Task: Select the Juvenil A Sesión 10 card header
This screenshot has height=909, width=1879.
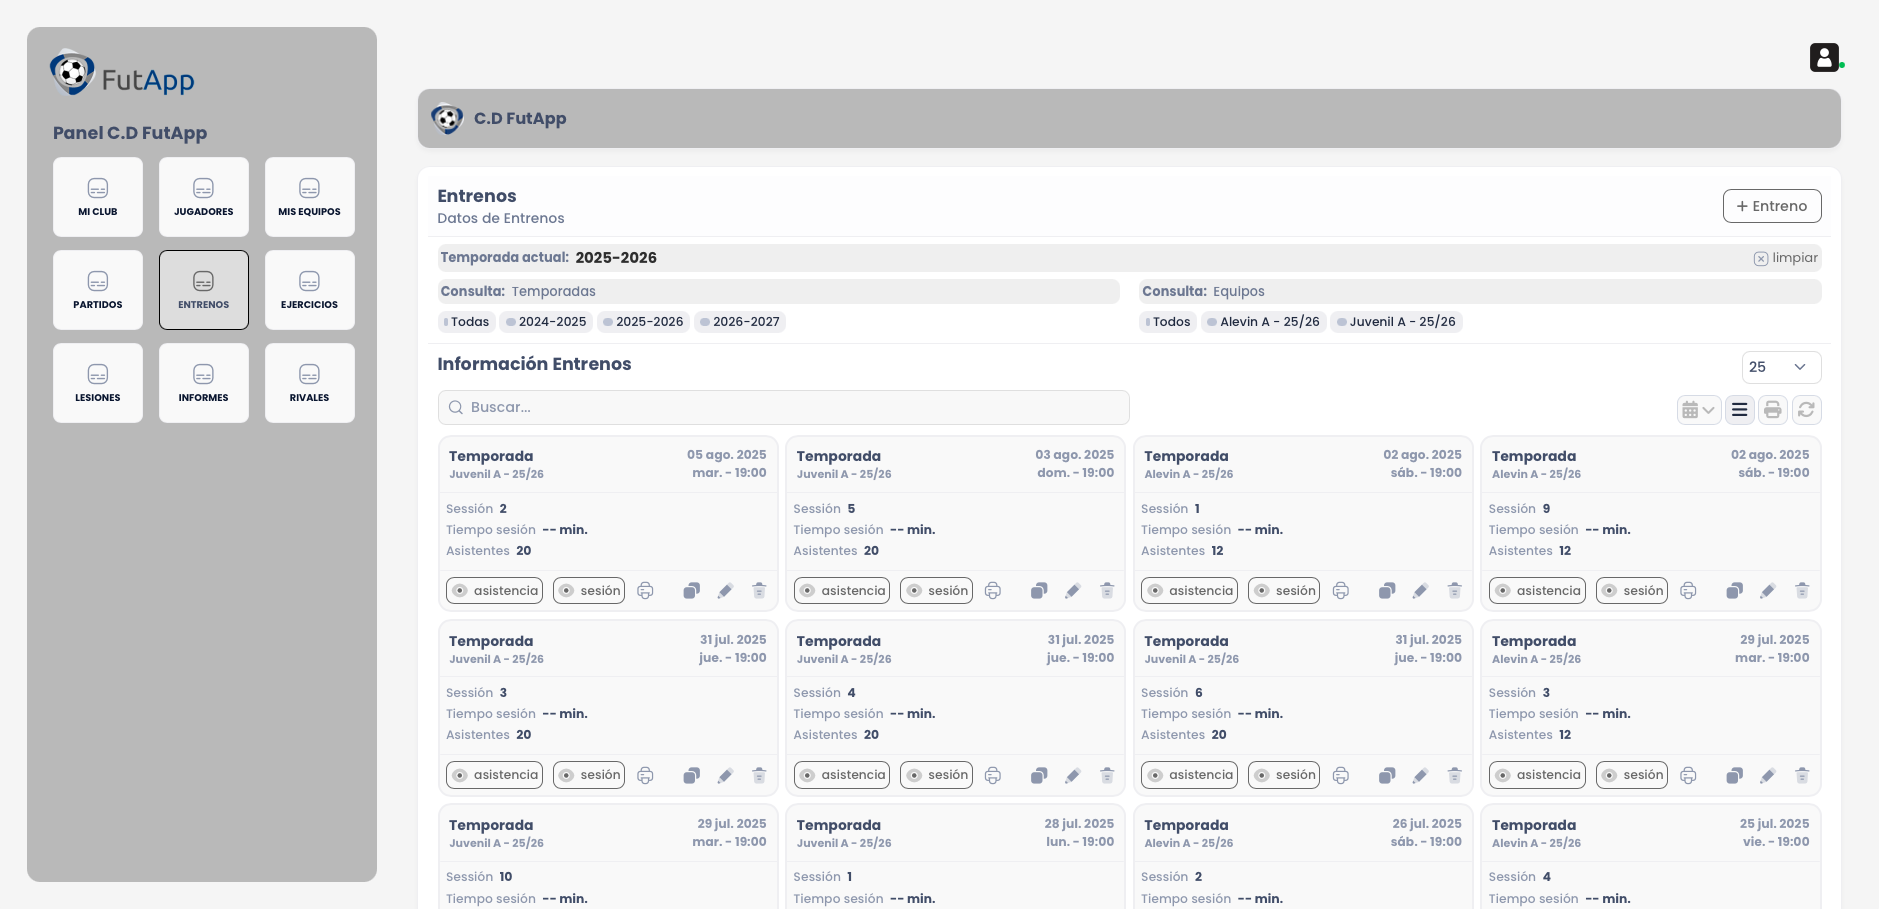Action: click(608, 833)
